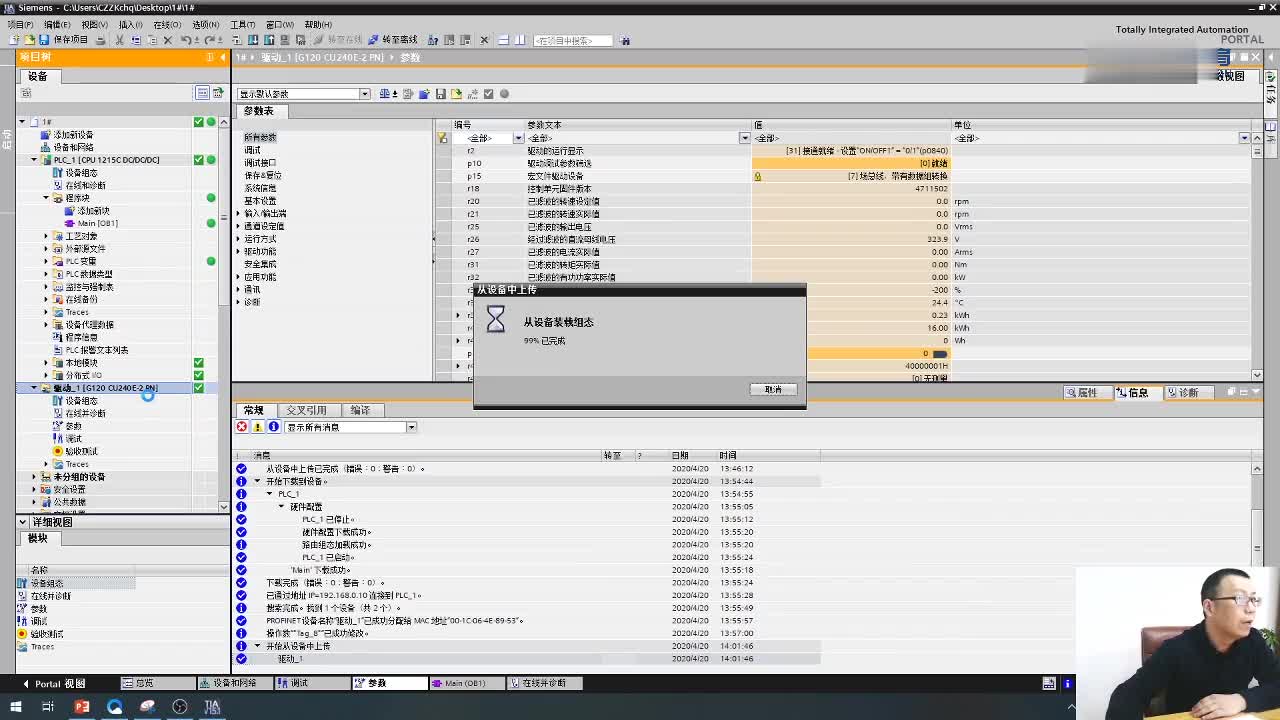
Task: Click in the project search field
Action: [x=571, y=40]
